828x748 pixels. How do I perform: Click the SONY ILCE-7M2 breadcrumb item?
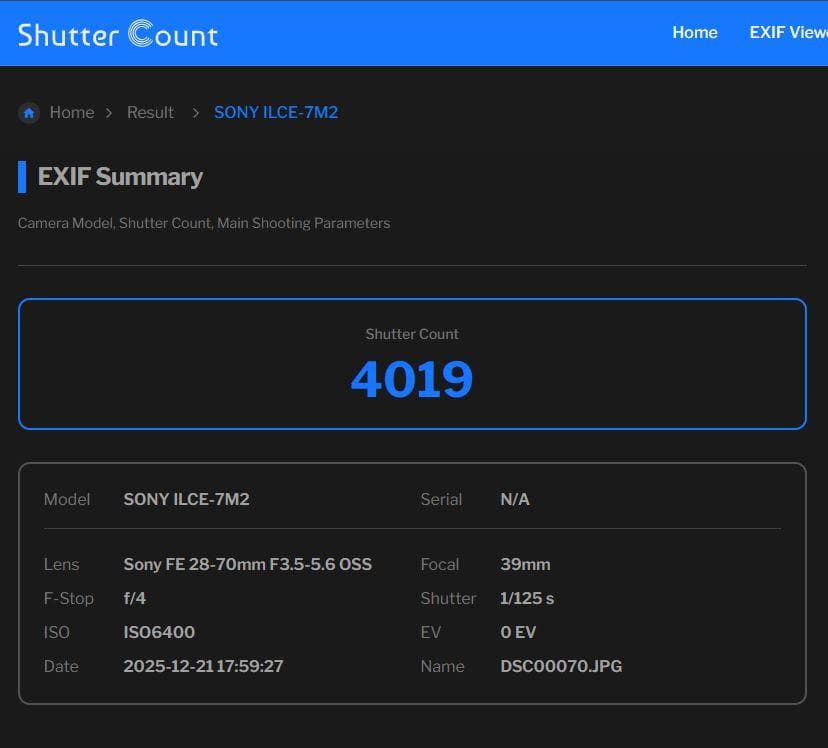(276, 113)
